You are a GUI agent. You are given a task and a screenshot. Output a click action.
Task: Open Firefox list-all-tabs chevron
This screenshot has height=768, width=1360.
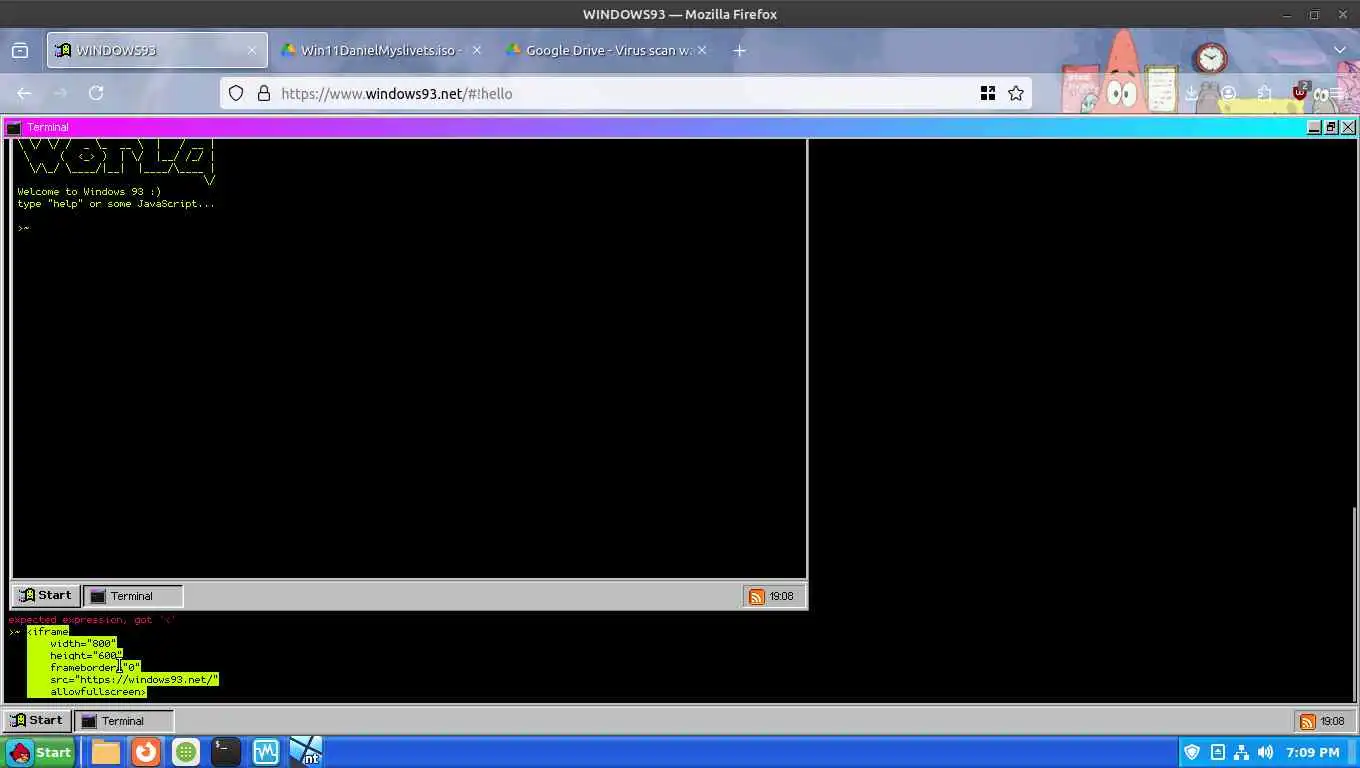(x=1340, y=50)
